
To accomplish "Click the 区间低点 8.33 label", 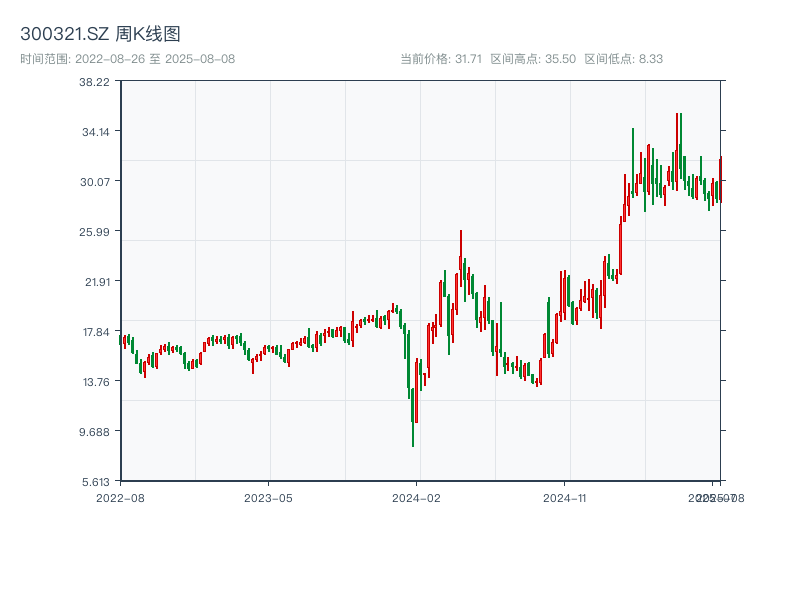I will [x=624, y=59].
